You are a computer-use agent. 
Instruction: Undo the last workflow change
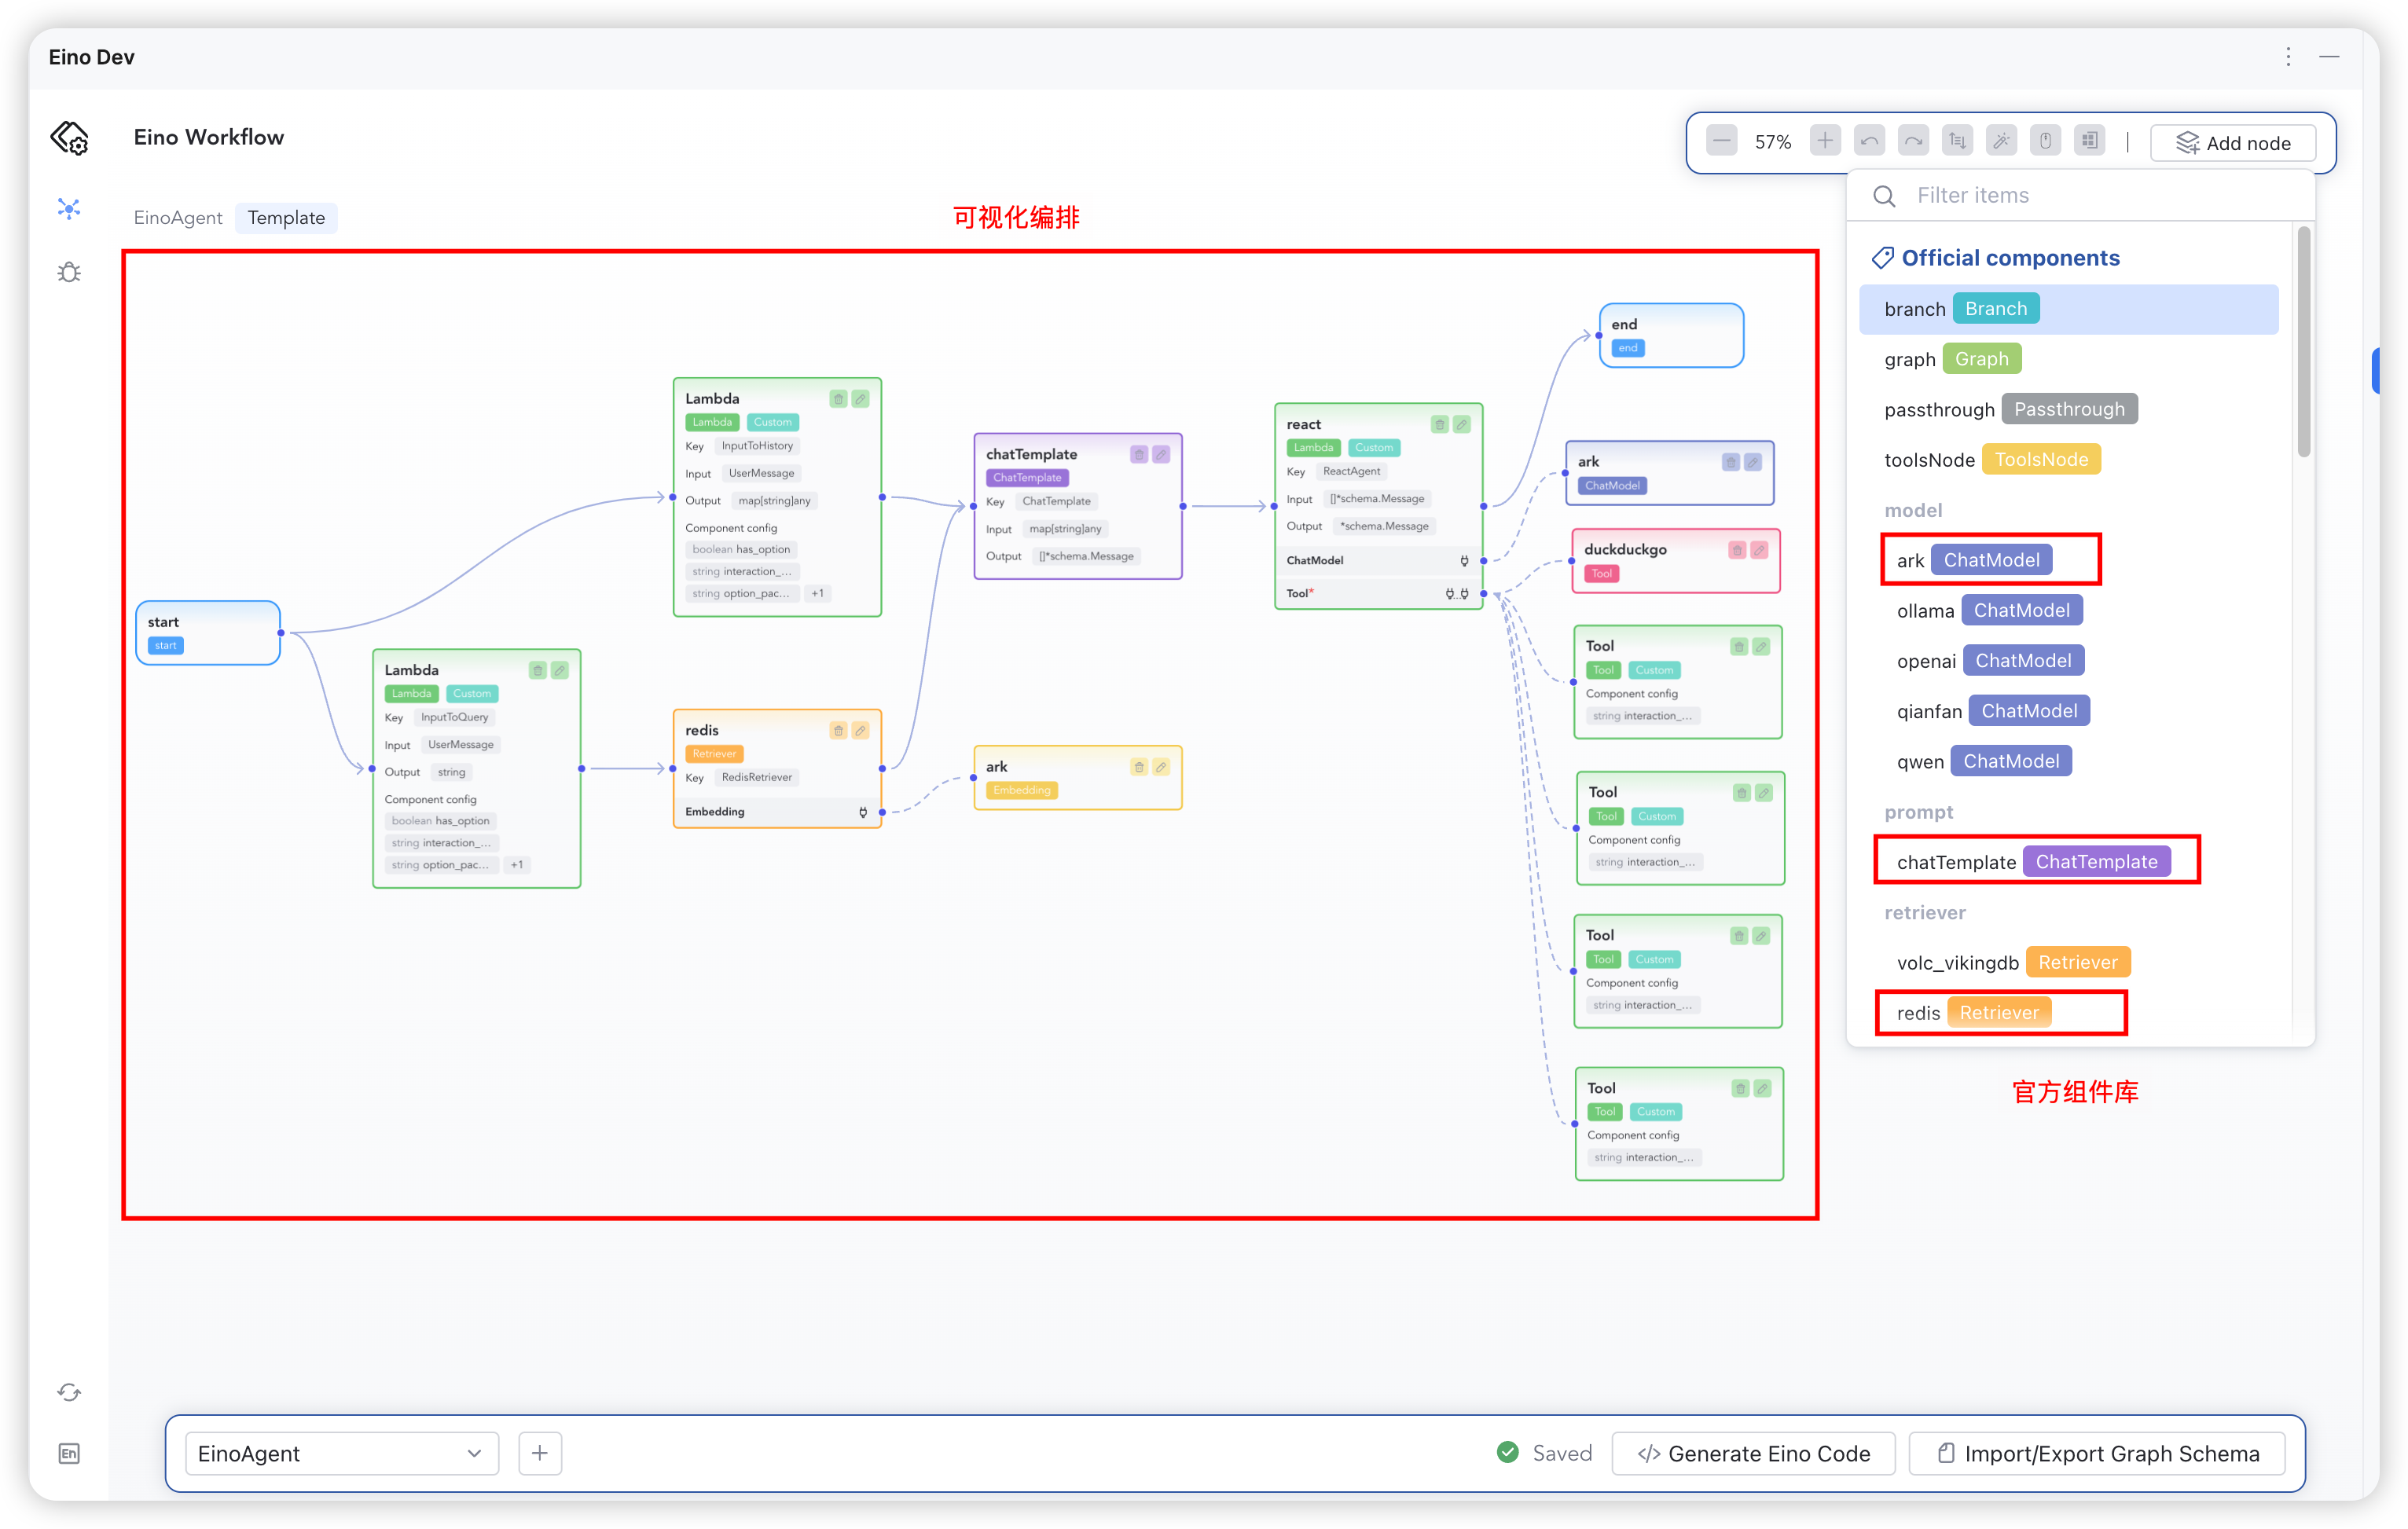point(1868,141)
